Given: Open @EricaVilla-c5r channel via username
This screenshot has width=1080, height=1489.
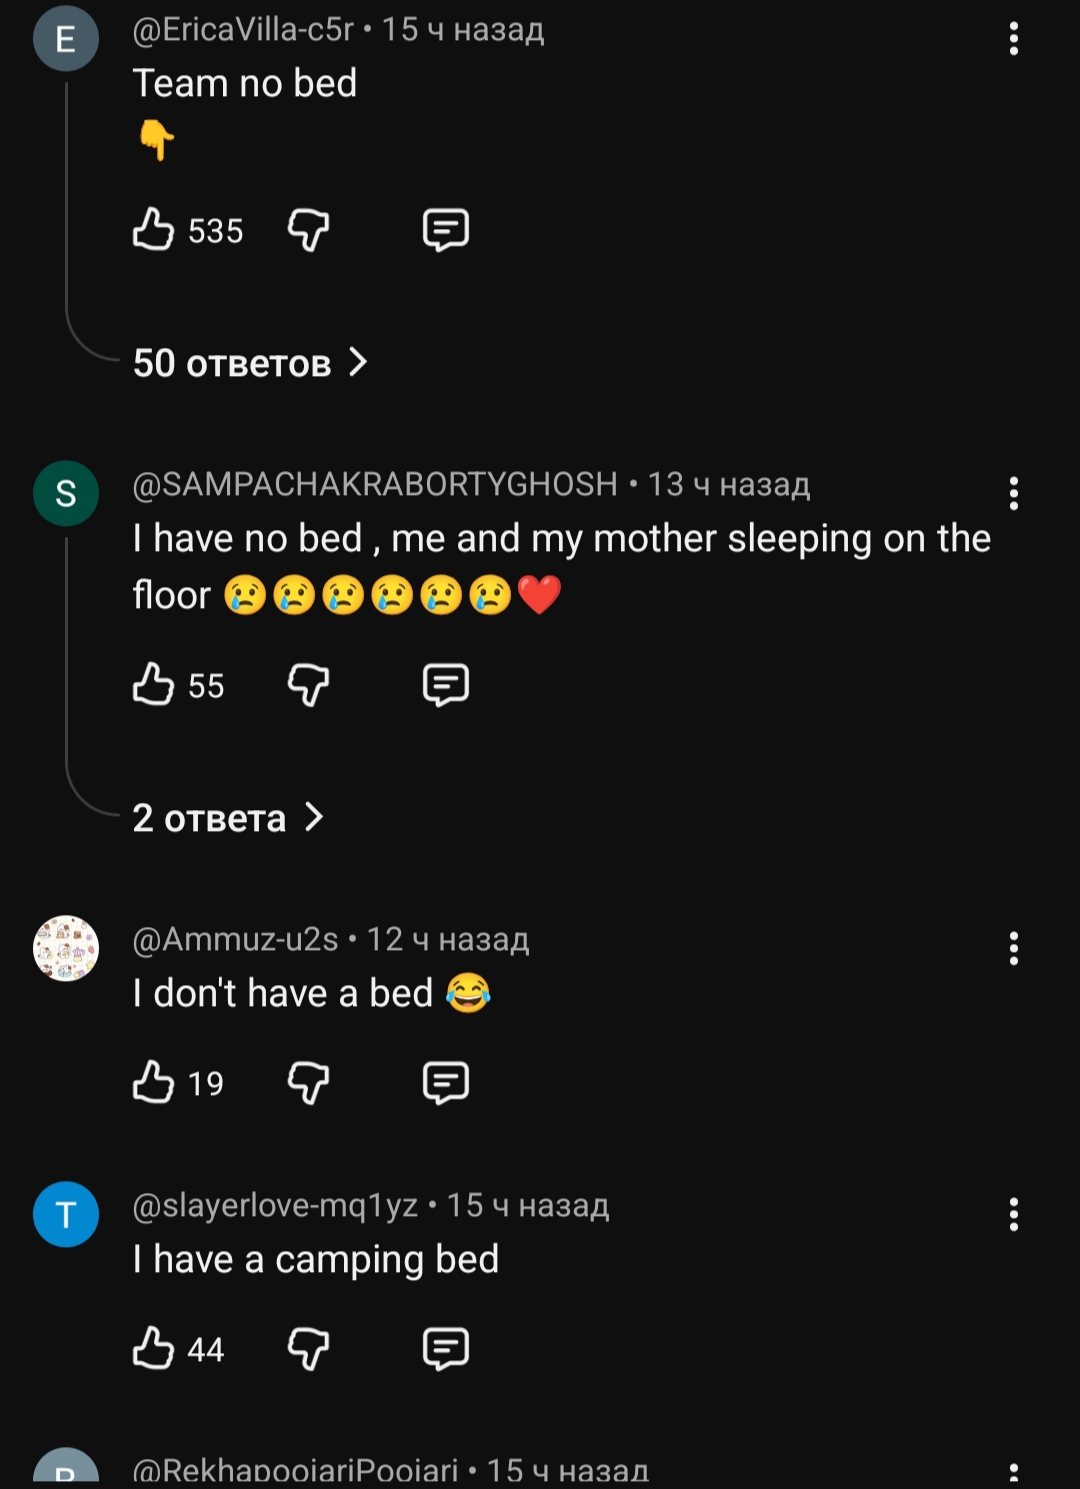Looking at the screenshot, I should (x=243, y=30).
